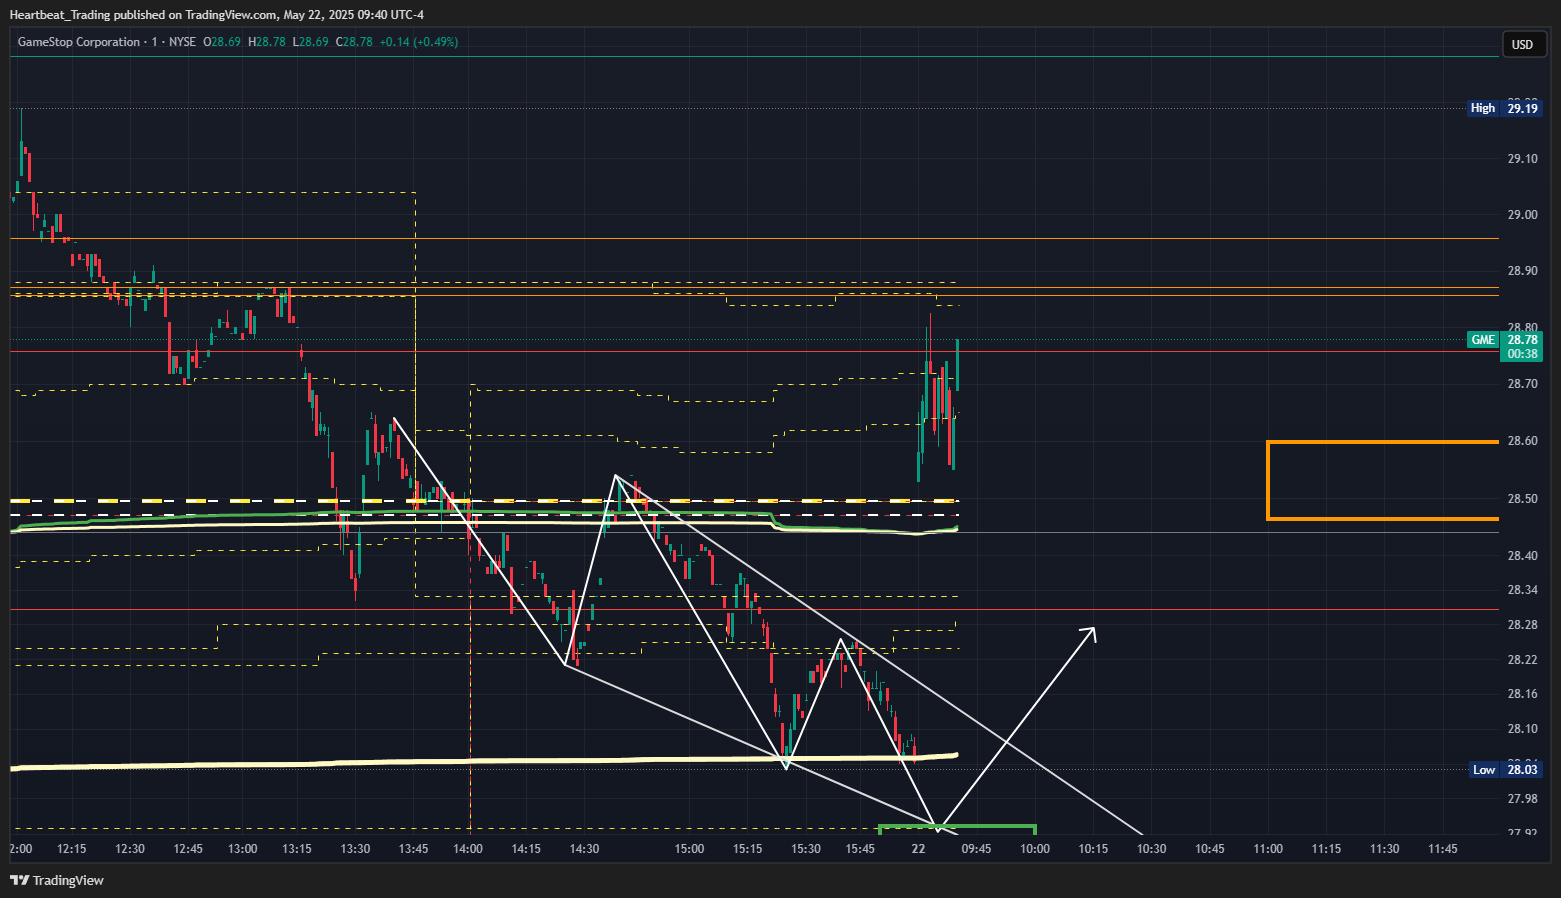Click the 28.22 price axis label
The width and height of the screenshot is (1561, 898).
[x=1522, y=660]
